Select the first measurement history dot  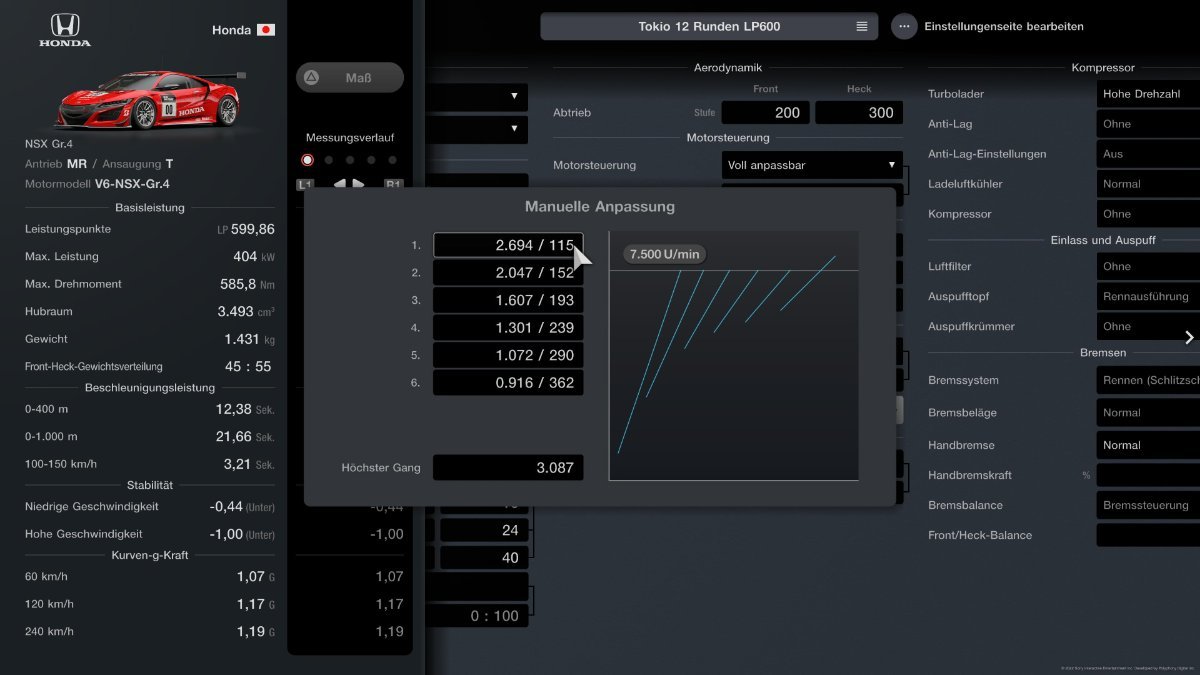307,160
